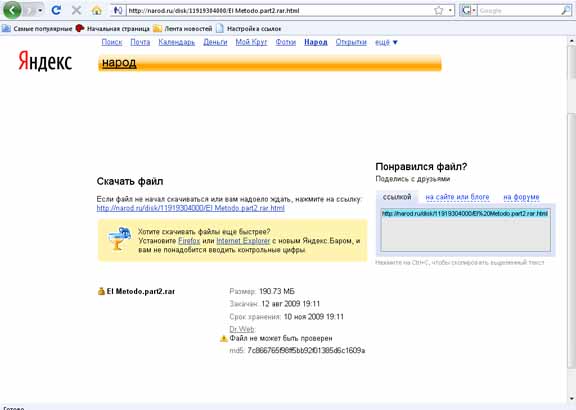Open the Мой Круг link
Viewport: 576px width, 410px height.
point(251,42)
